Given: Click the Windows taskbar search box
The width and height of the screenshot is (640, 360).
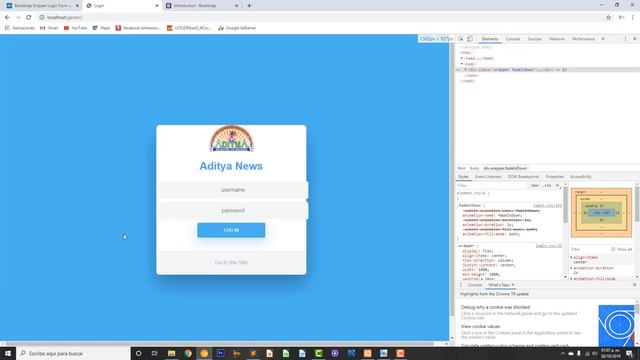Looking at the screenshot, I should click(x=73, y=353).
